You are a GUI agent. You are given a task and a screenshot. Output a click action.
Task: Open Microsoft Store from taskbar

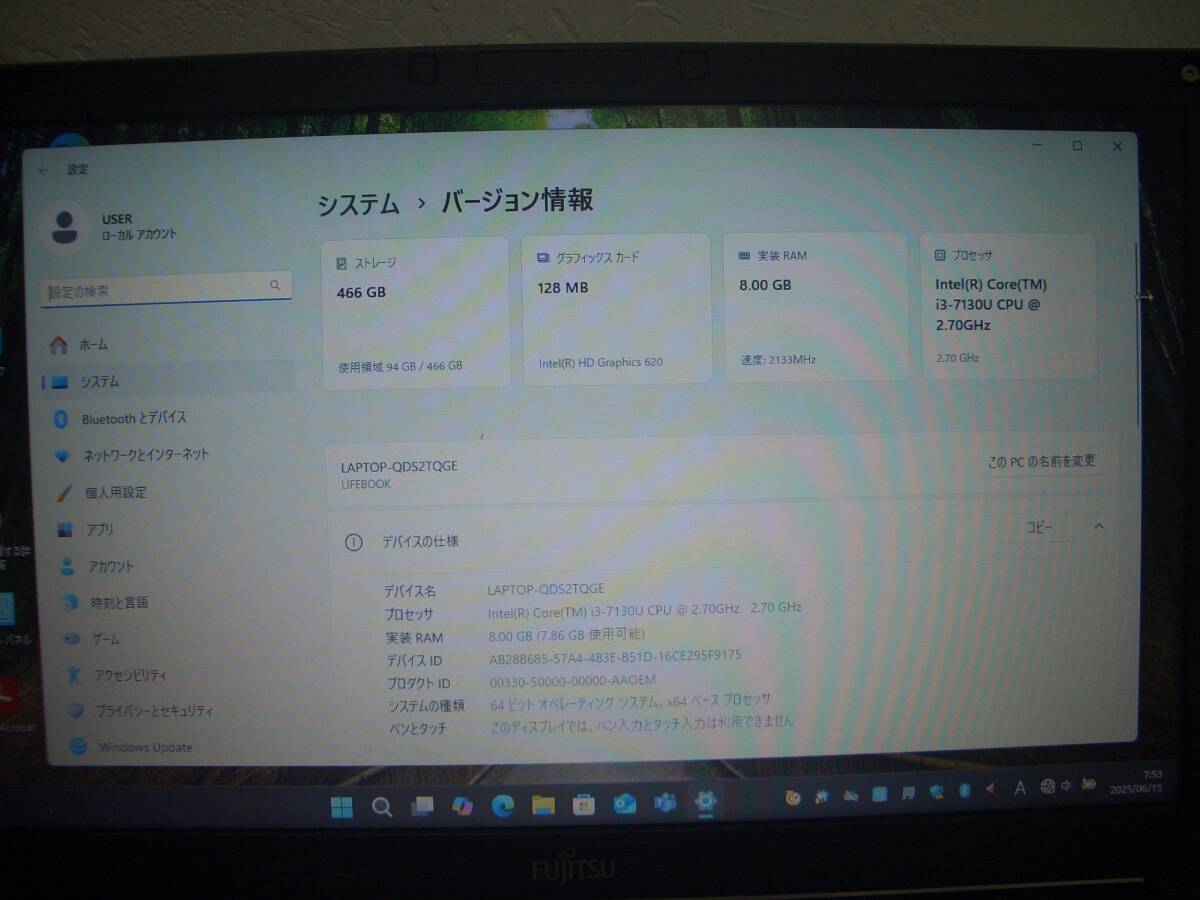(x=584, y=803)
